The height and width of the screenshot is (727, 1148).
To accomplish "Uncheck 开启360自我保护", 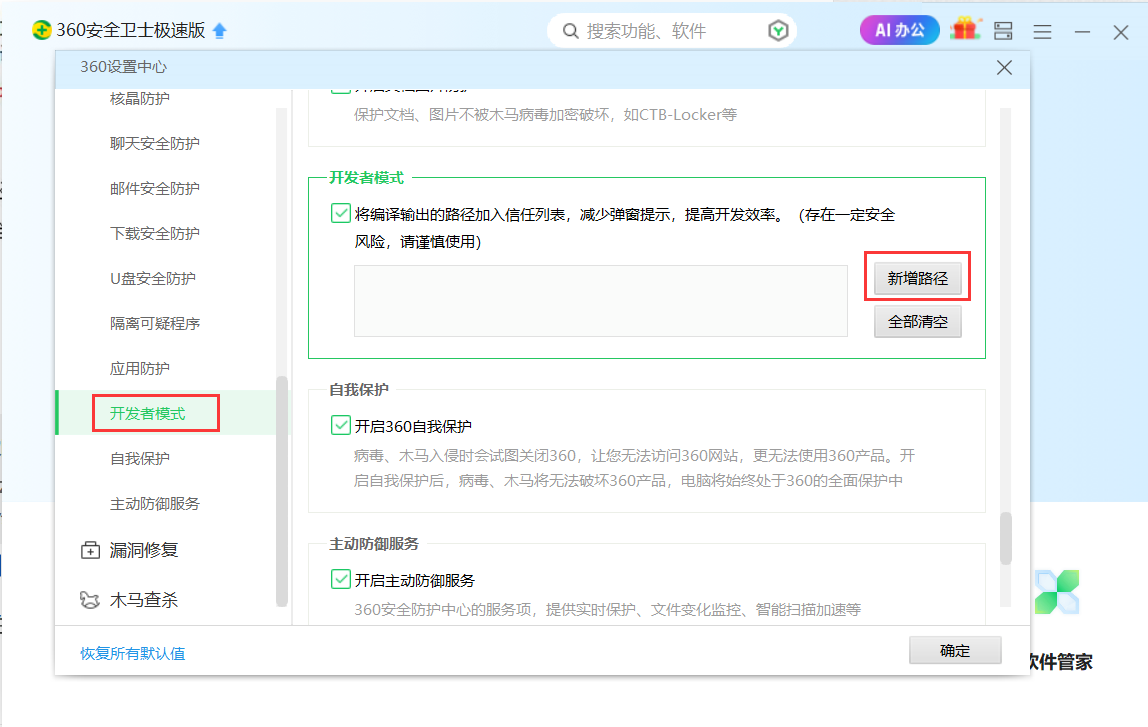I will coord(340,425).
